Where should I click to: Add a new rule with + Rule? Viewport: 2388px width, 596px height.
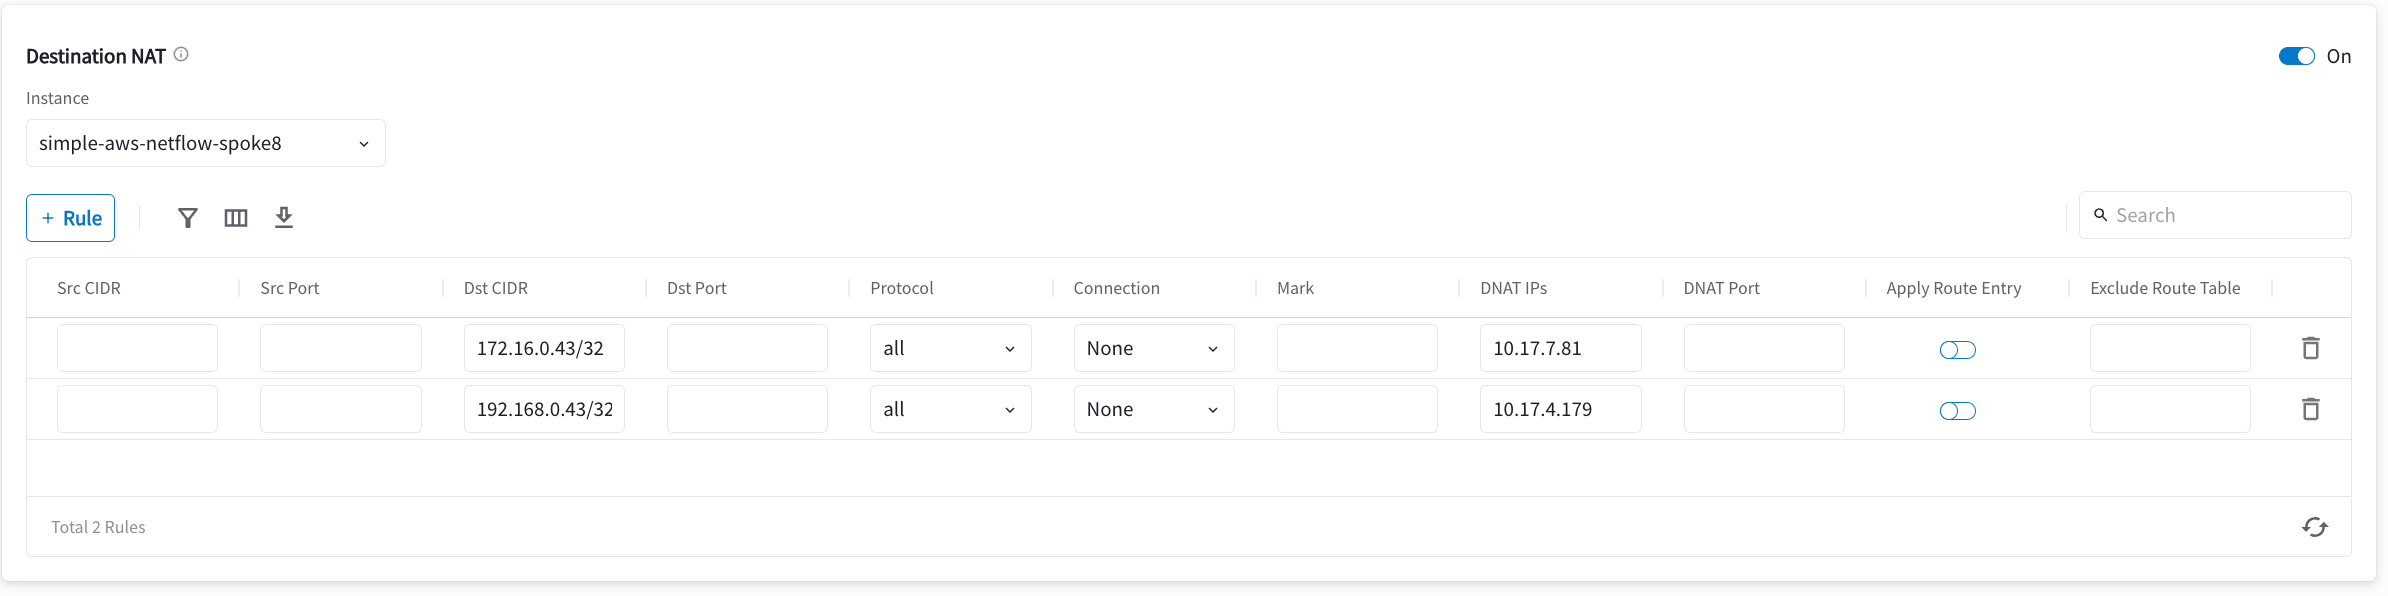coord(71,218)
